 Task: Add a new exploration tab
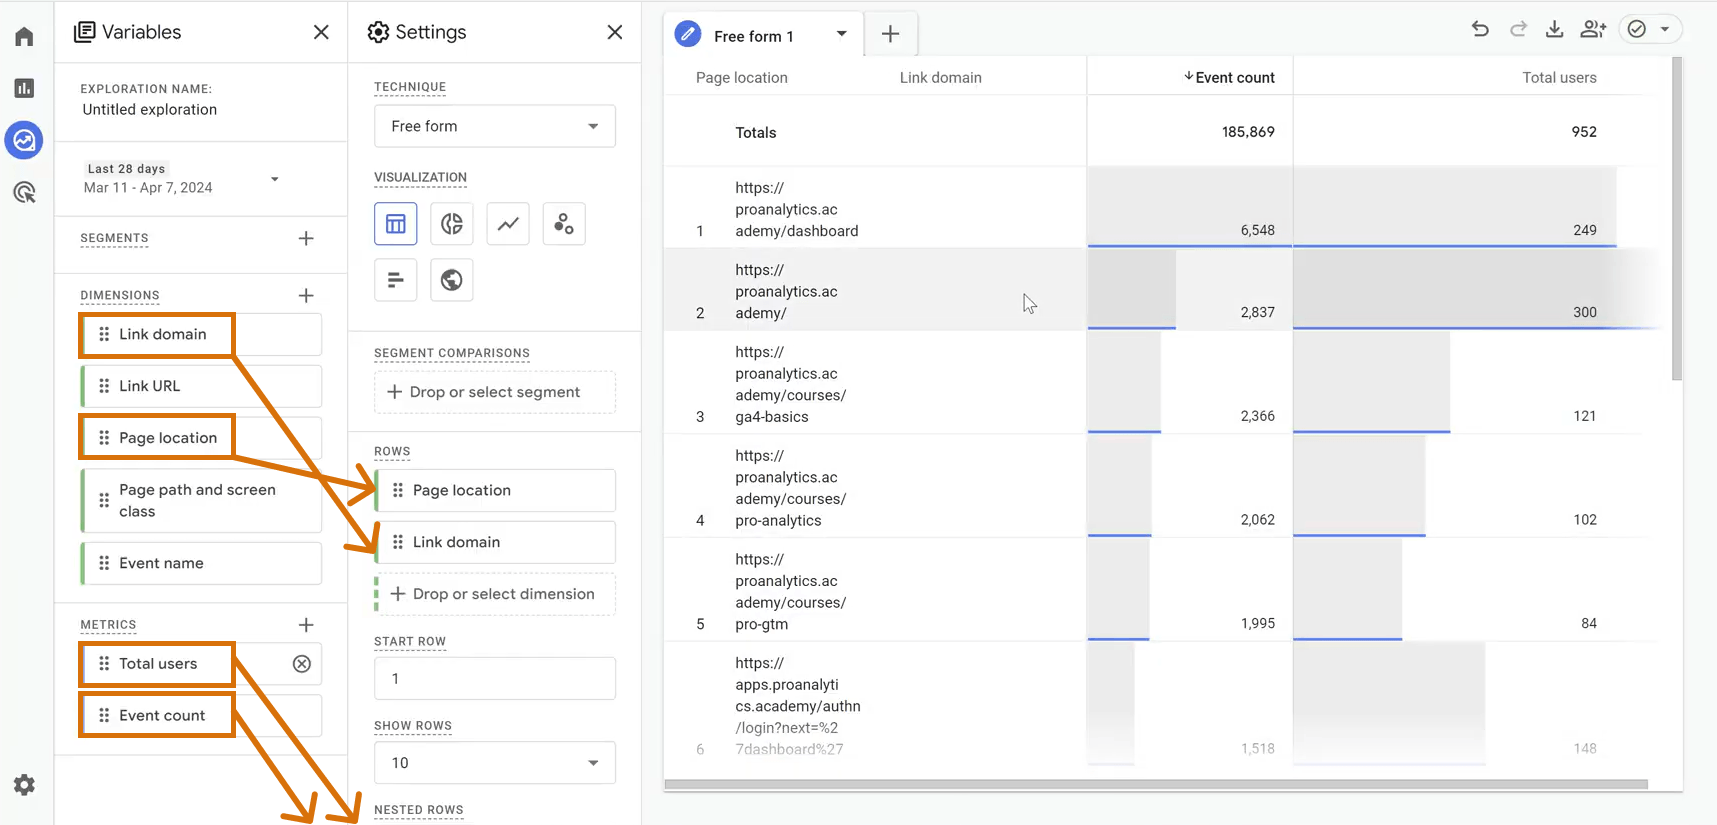890,34
